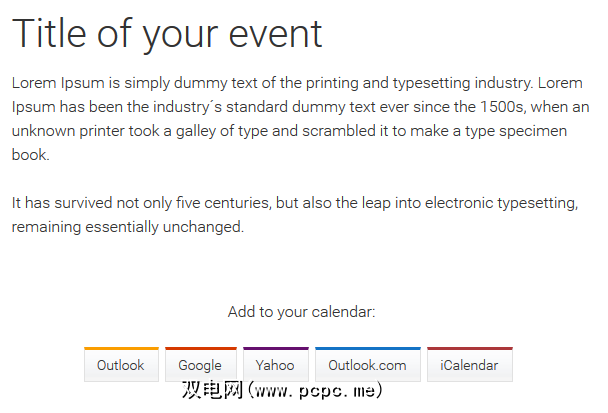The image size is (608, 413).
Task: Add event to Google calendar
Action: pos(200,365)
